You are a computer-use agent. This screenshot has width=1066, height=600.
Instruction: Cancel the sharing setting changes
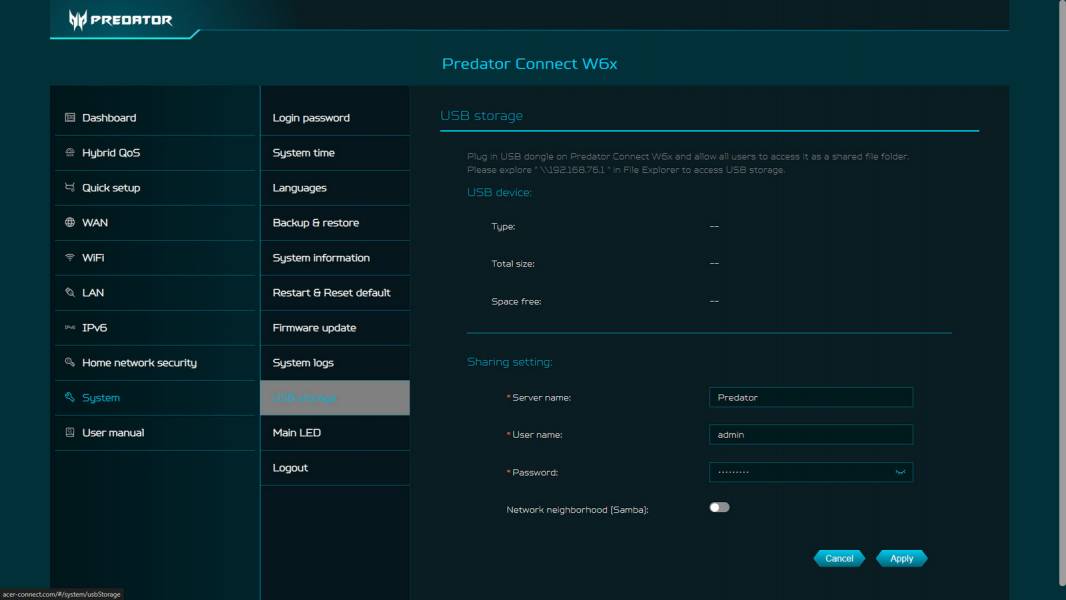click(839, 558)
